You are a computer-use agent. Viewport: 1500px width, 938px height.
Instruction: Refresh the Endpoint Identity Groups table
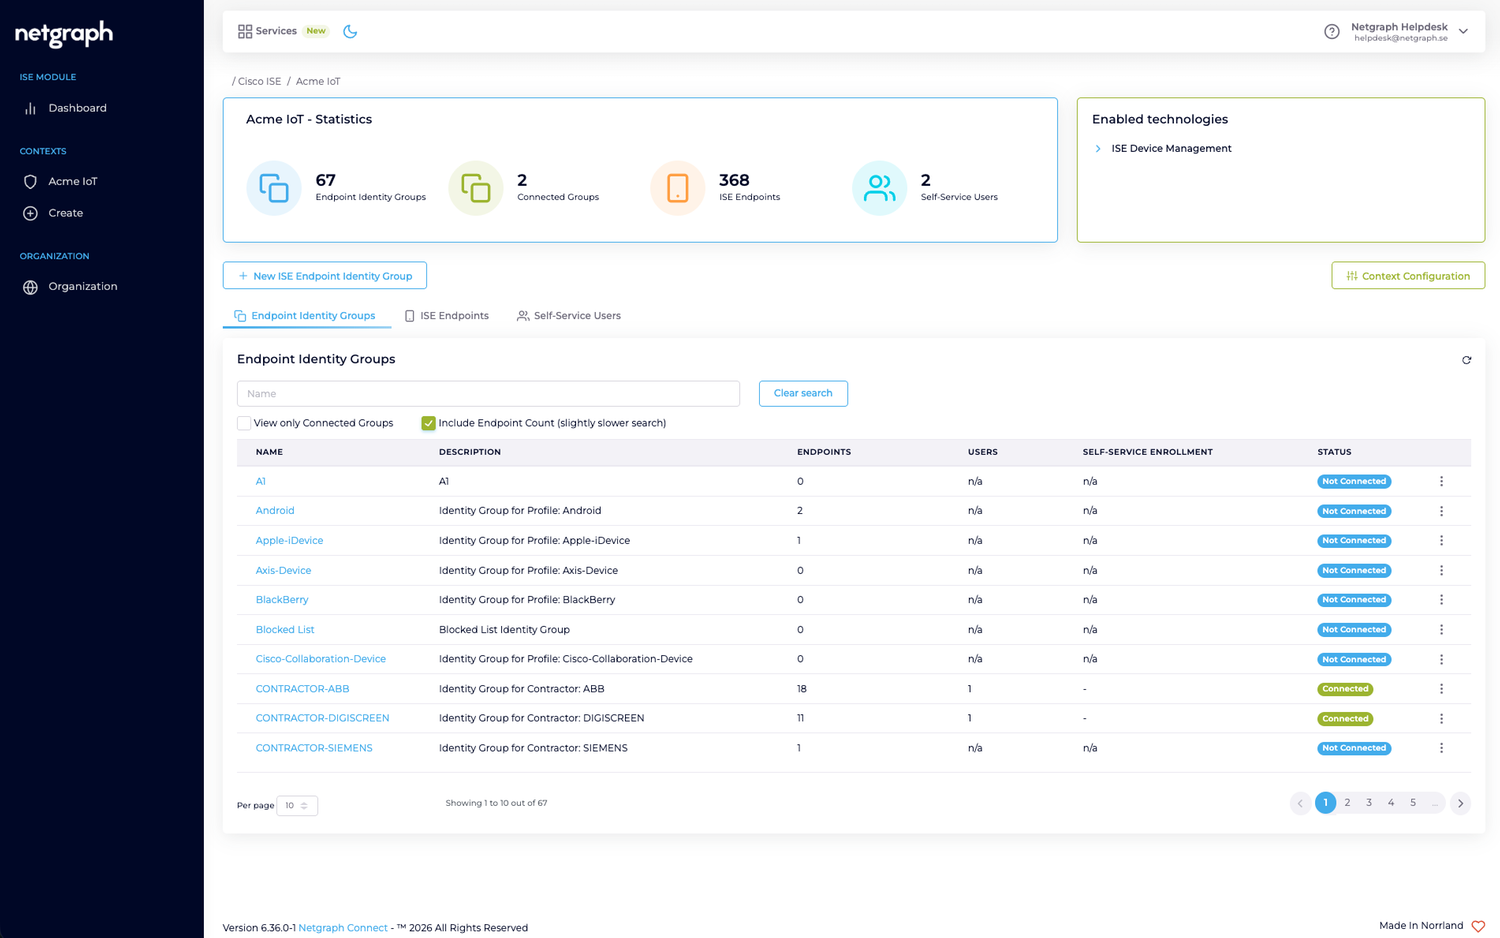point(1466,360)
